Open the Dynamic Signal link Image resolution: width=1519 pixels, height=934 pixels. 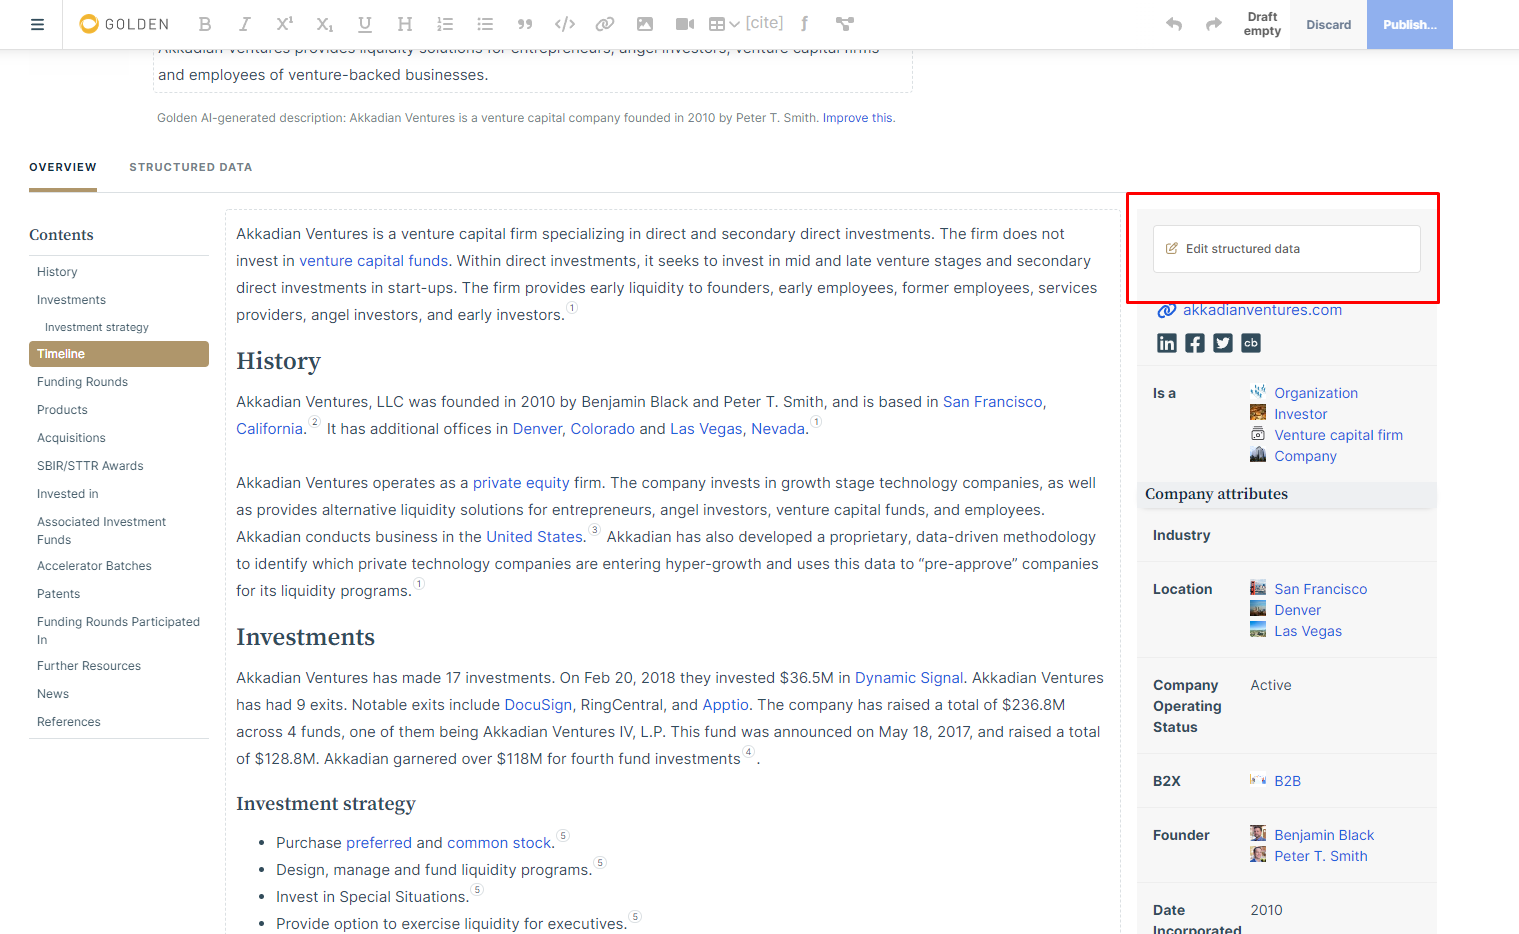[x=909, y=678]
